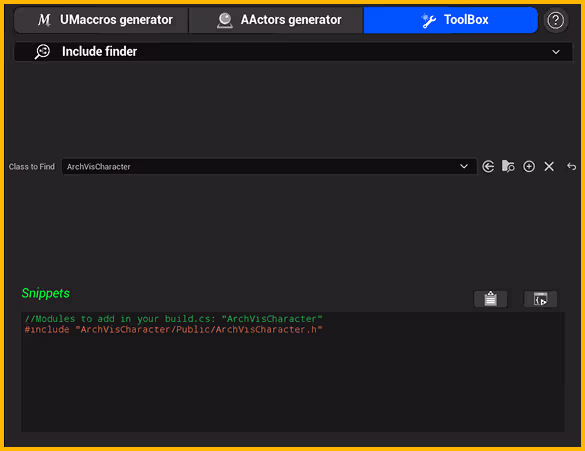Open help with the question mark icon
Image resolution: width=585 pixels, height=451 pixels.
[556, 20]
